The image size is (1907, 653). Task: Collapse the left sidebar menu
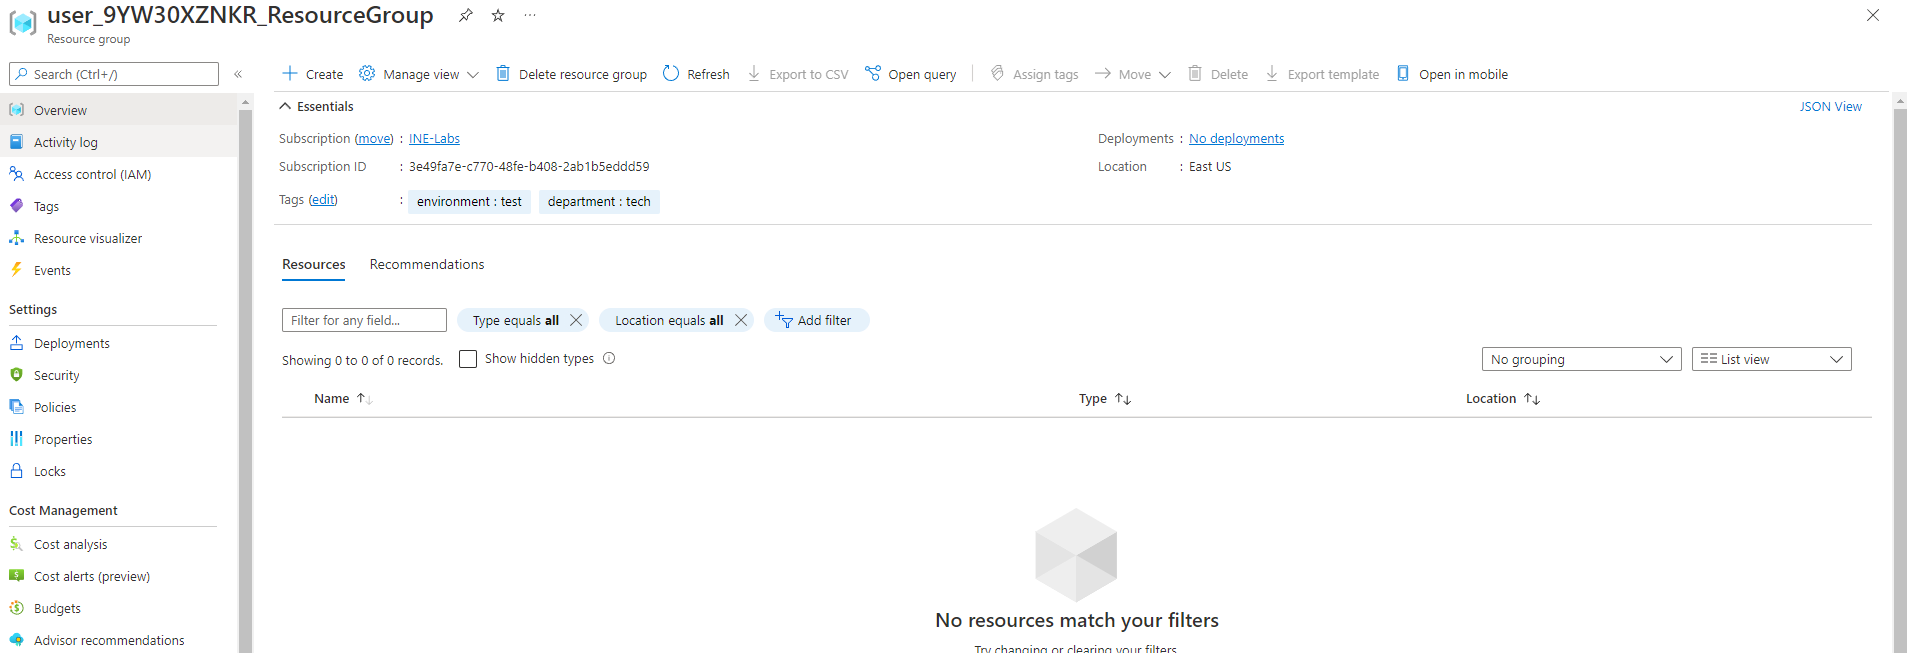tap(238, 74)
